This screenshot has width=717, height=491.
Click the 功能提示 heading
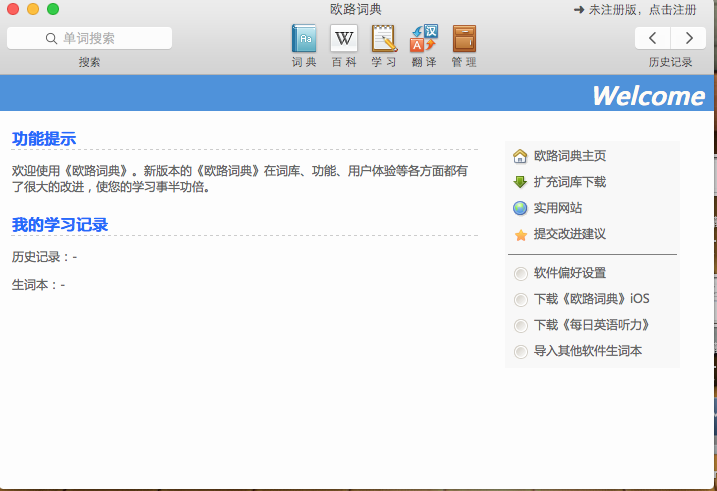(44, 139)
